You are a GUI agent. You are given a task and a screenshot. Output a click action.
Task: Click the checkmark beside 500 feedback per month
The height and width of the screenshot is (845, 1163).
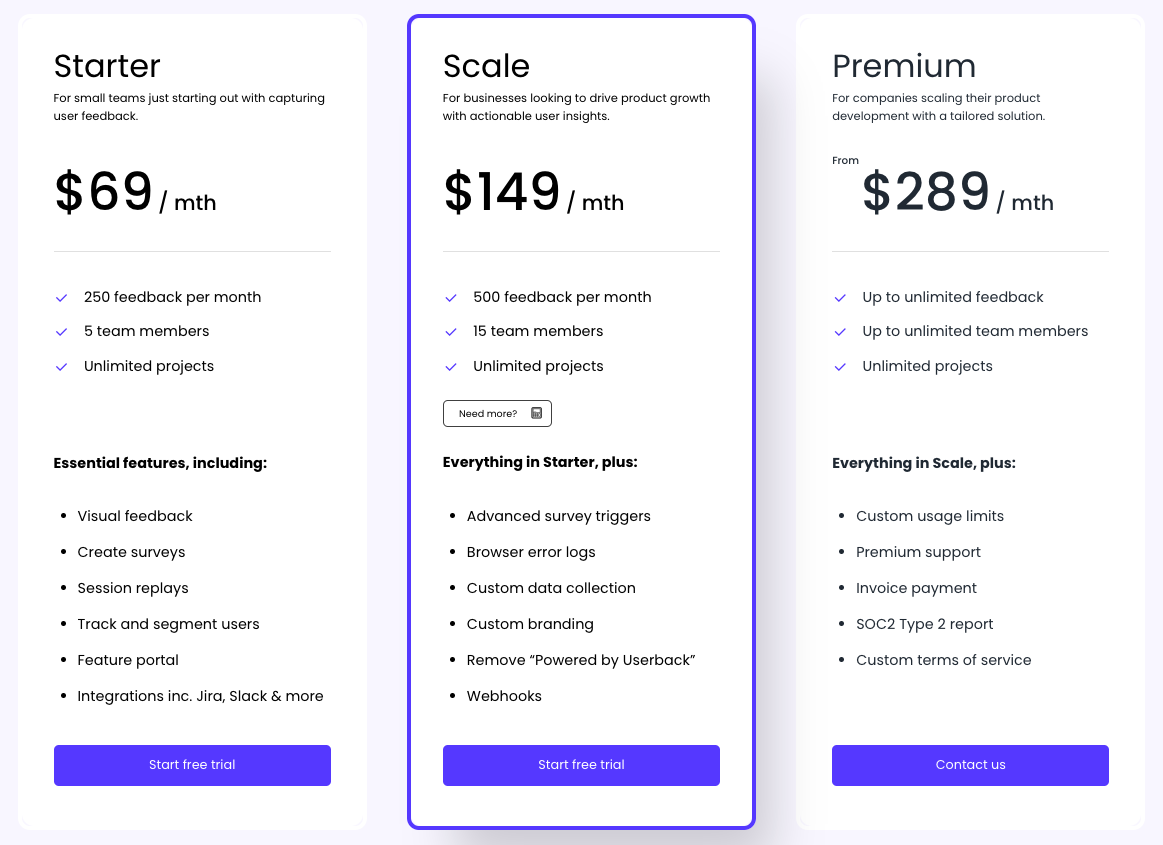click(451, 296)
